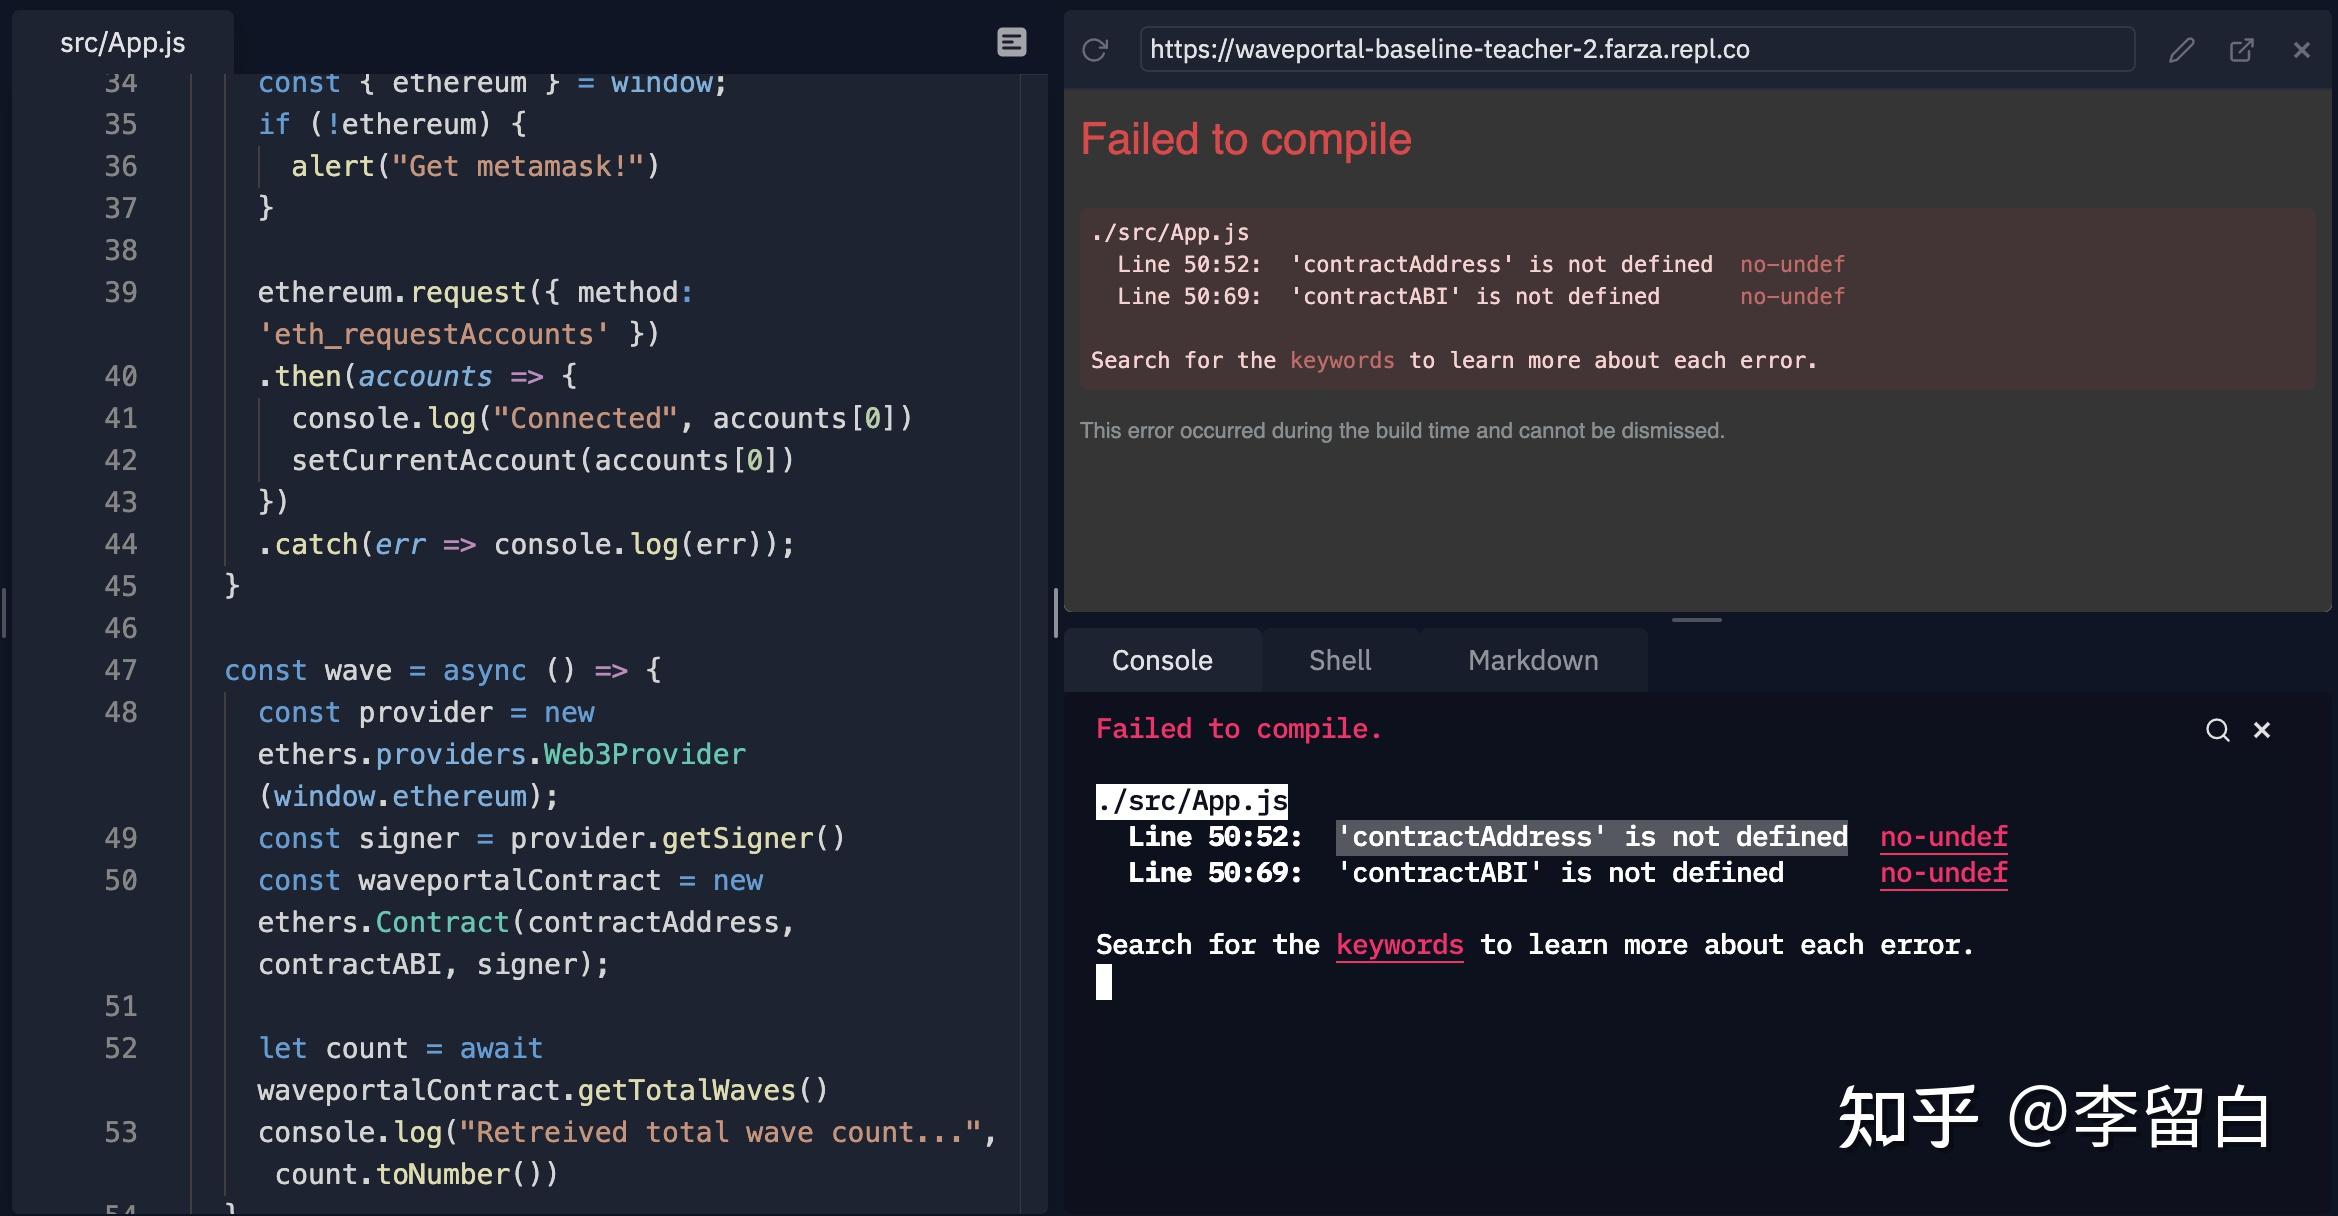Viewport: 2338px width, 1216px height.
Task: Click 'contractABI' is not defined in the console
Action: pyautogui.click(x=1560, y=873)
